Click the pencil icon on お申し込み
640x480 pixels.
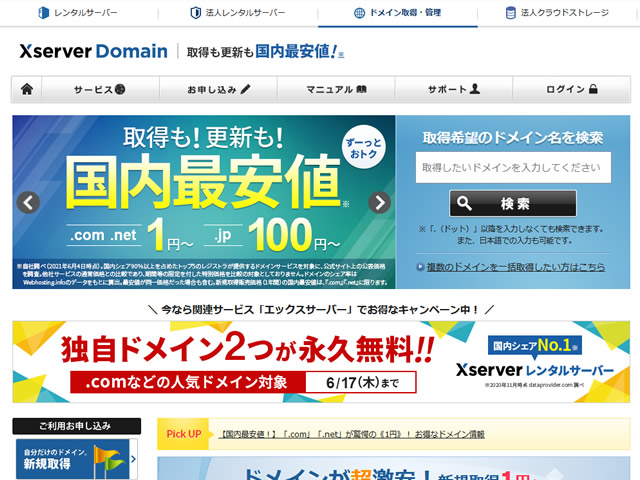point(245,89)
